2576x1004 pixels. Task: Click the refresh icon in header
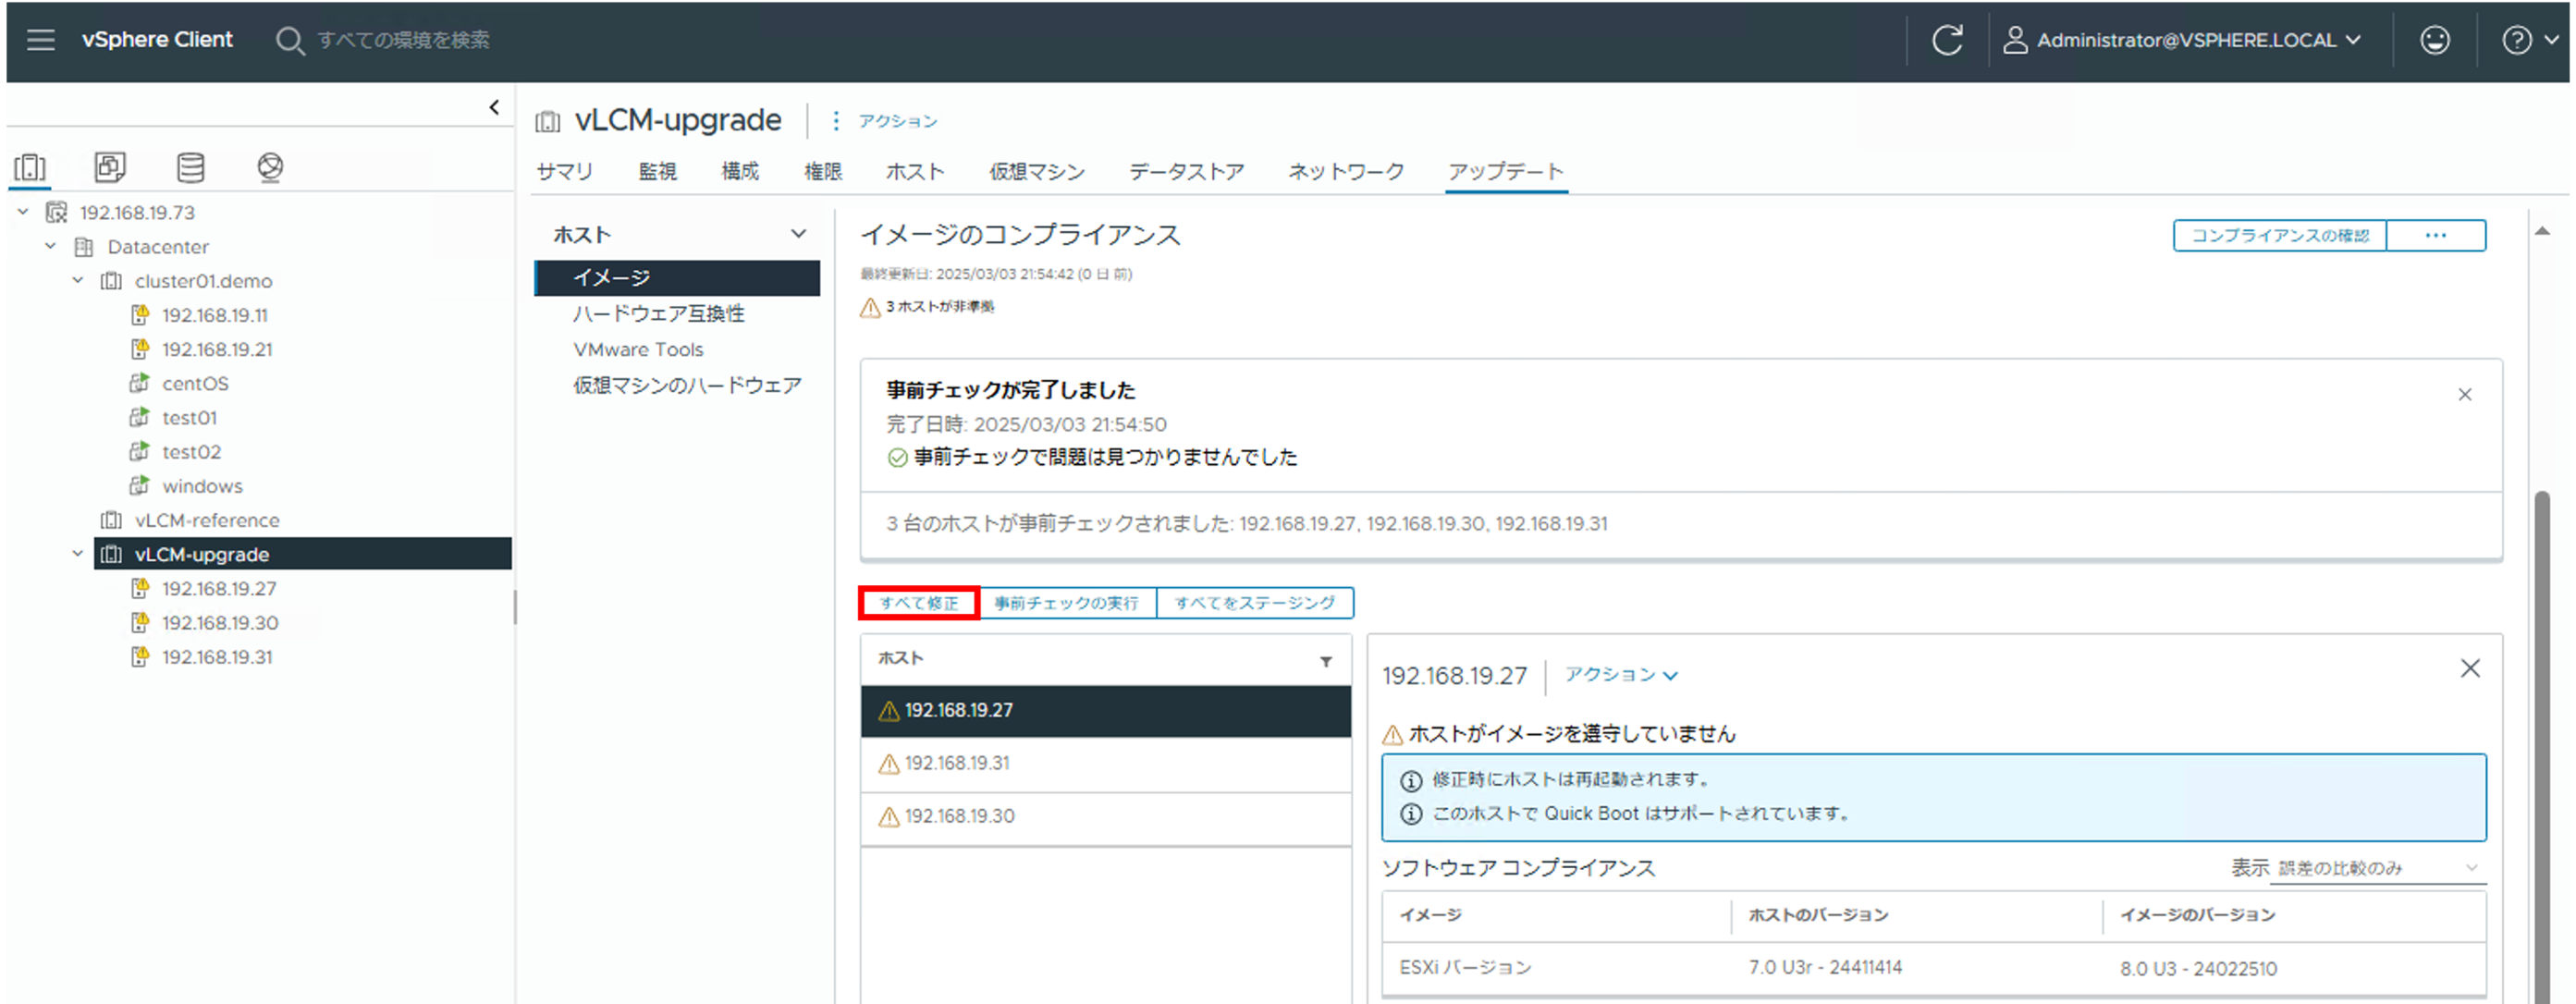click(x=1946, y=40)
